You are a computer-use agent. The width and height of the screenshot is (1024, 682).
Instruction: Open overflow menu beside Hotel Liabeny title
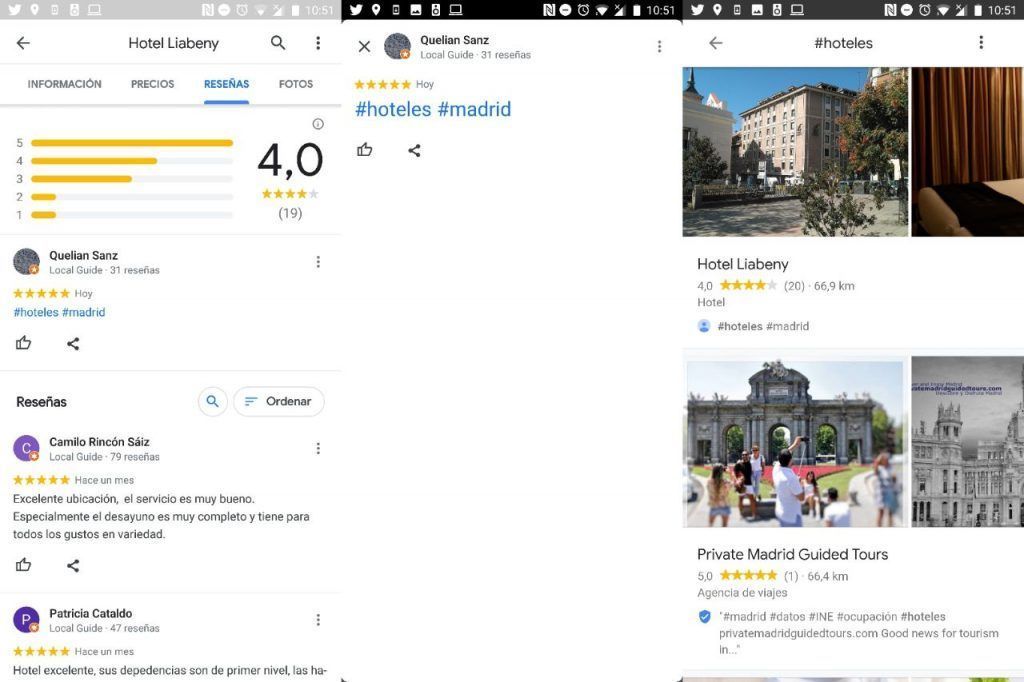coord(318,43)
